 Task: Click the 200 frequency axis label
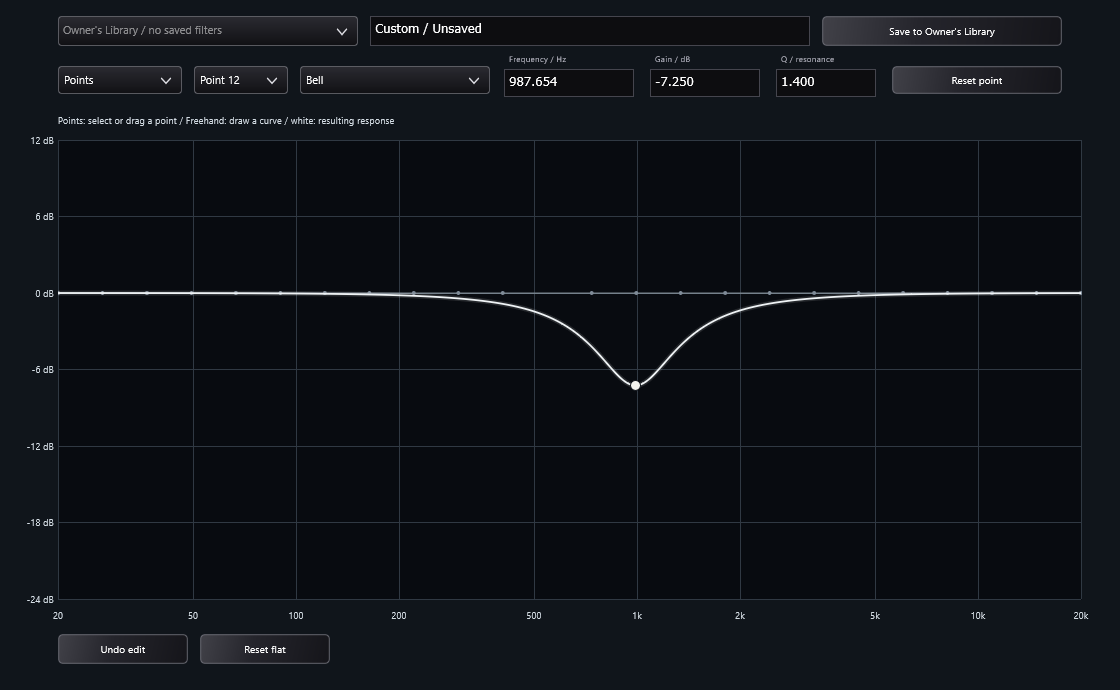[399, 616]
